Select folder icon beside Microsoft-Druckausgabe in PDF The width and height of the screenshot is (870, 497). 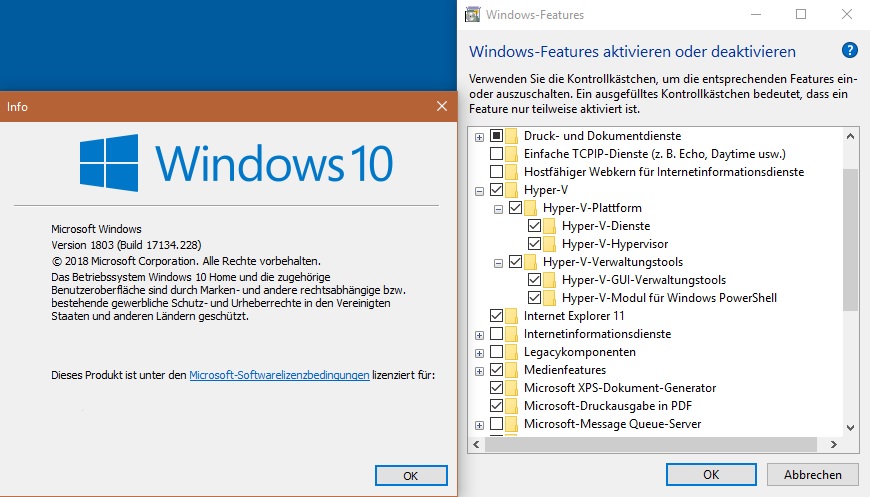pyautogui.click(x=512, y=405)
